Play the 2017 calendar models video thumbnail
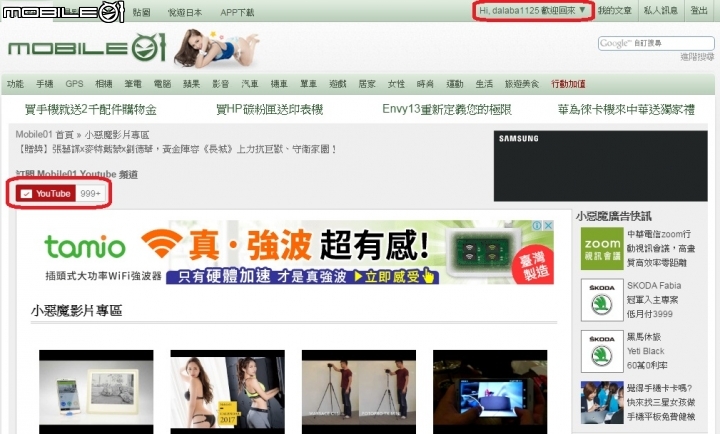Image resolution: width=720 pixels, height=434 pixels. (x=227, y=392)
